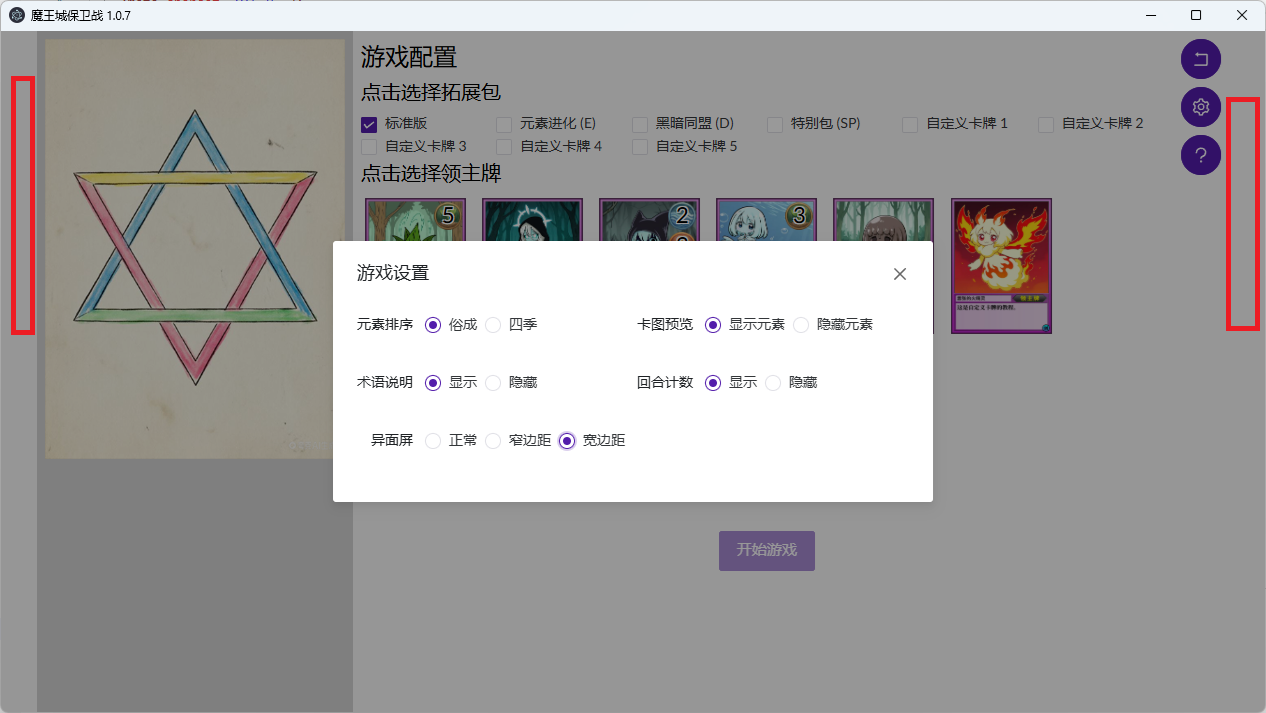Screen dimensions: 1266x713
Task: Select 正常 for 异面屏
Action: 433,440
